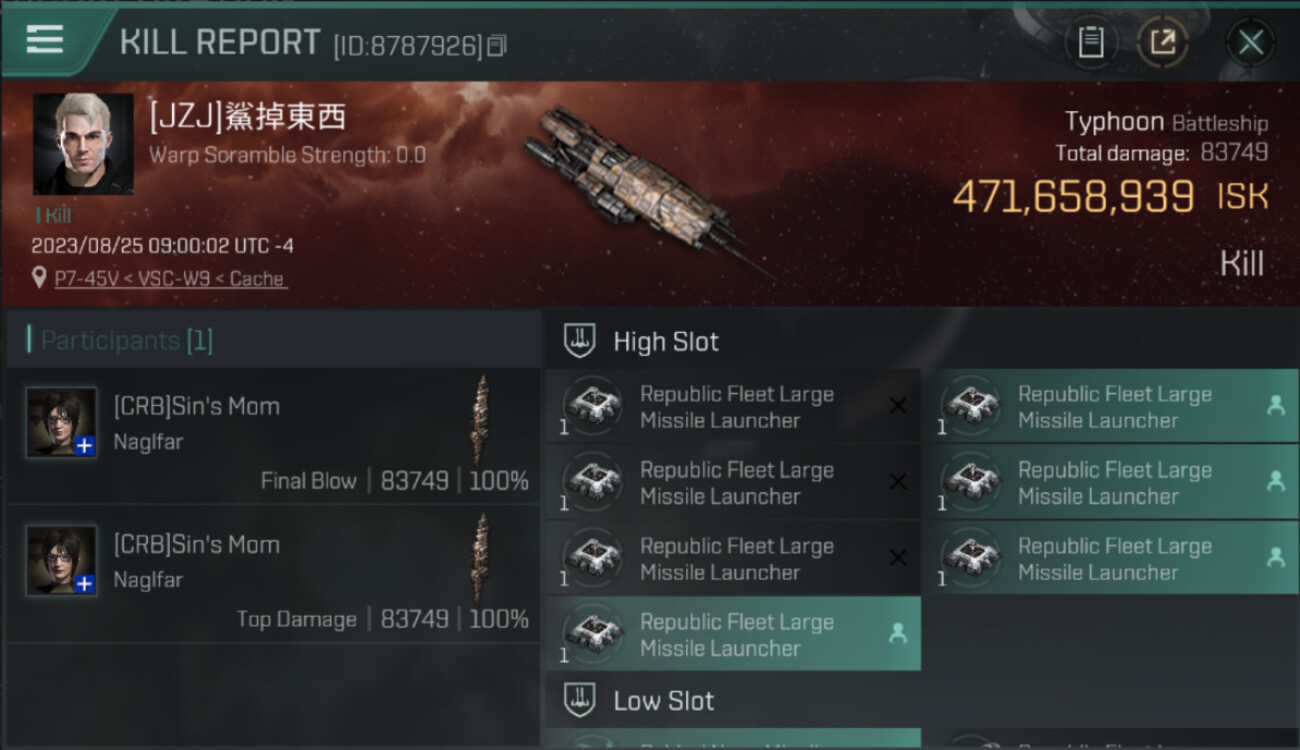Select the High Slot section header
Image resolution: width=1300 pixels, height=750 pixels.
[x=666, y=342]
